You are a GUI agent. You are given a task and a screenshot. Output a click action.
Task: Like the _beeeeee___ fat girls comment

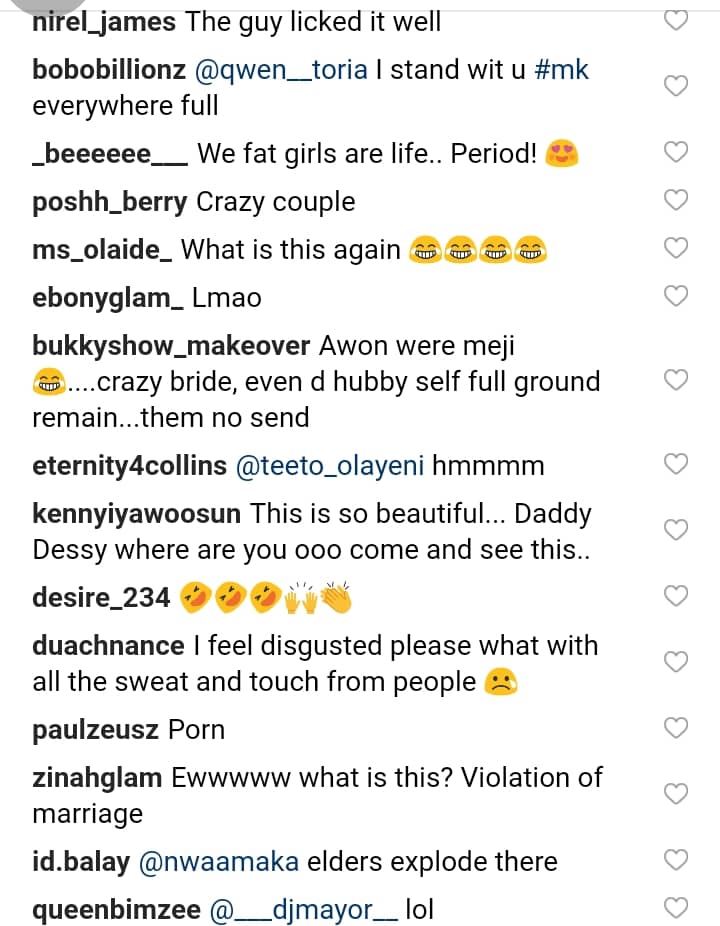677,153
